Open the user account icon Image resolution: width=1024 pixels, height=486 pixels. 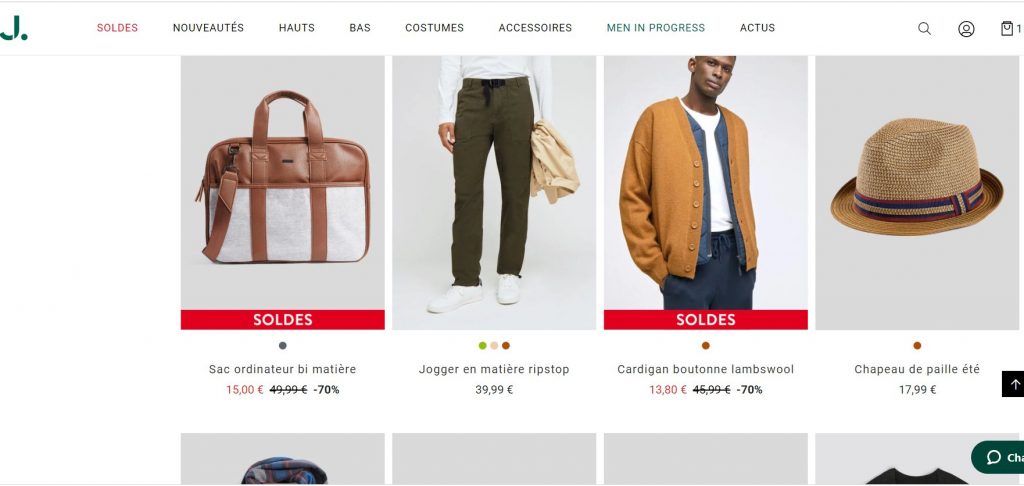966,29
